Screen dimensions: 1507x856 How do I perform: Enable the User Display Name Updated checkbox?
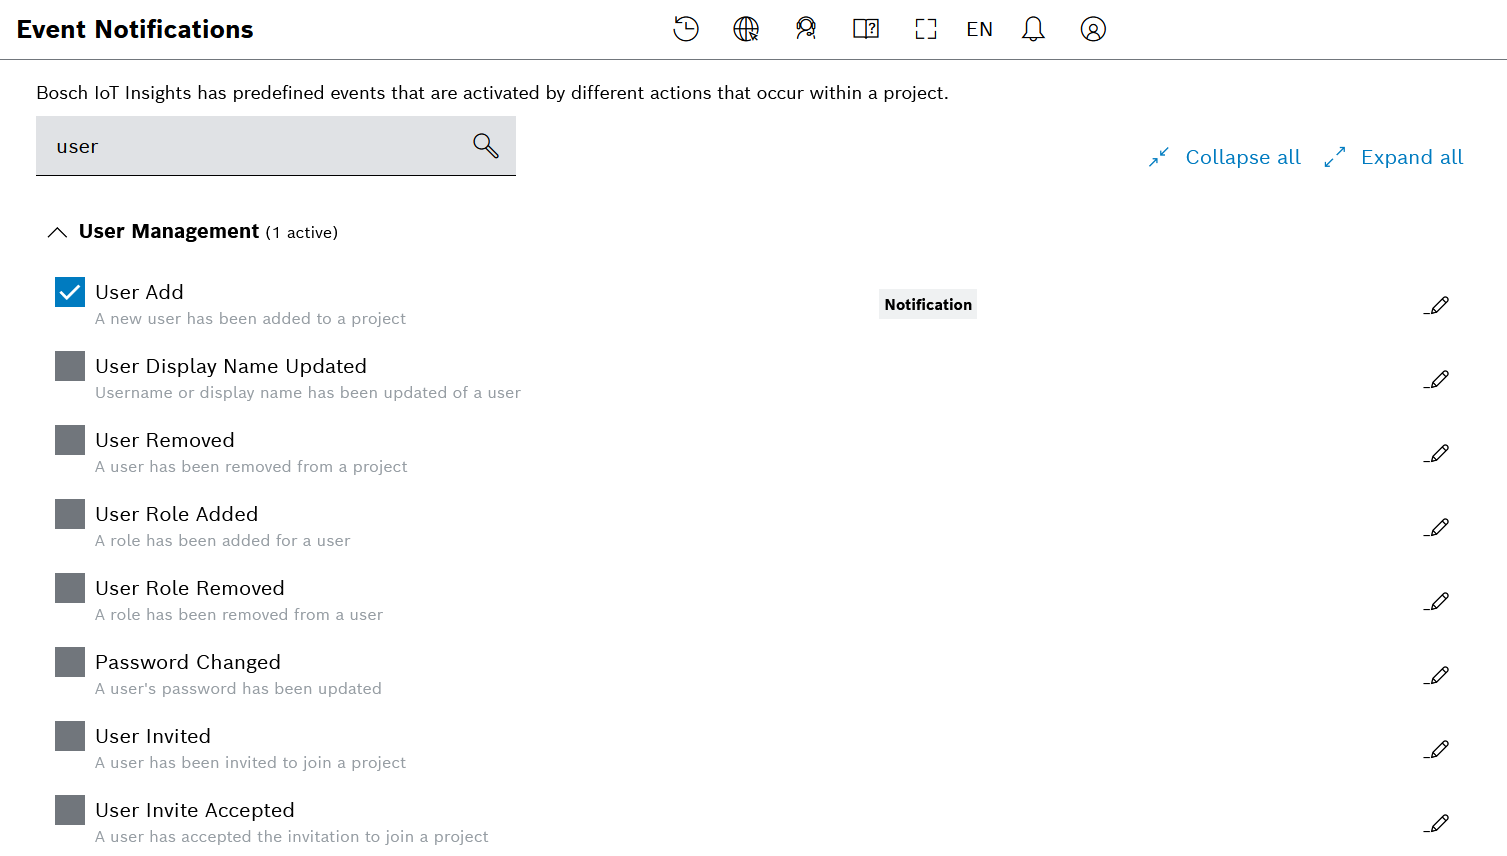point(70,366)
